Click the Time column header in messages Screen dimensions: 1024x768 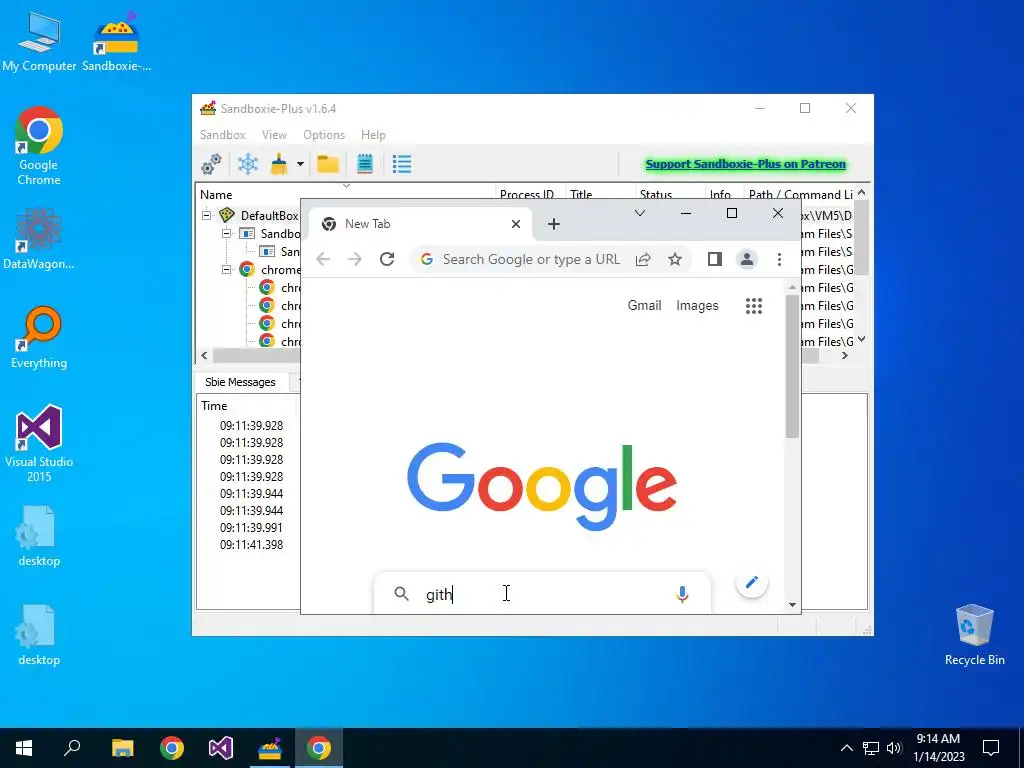click(214, 406)
